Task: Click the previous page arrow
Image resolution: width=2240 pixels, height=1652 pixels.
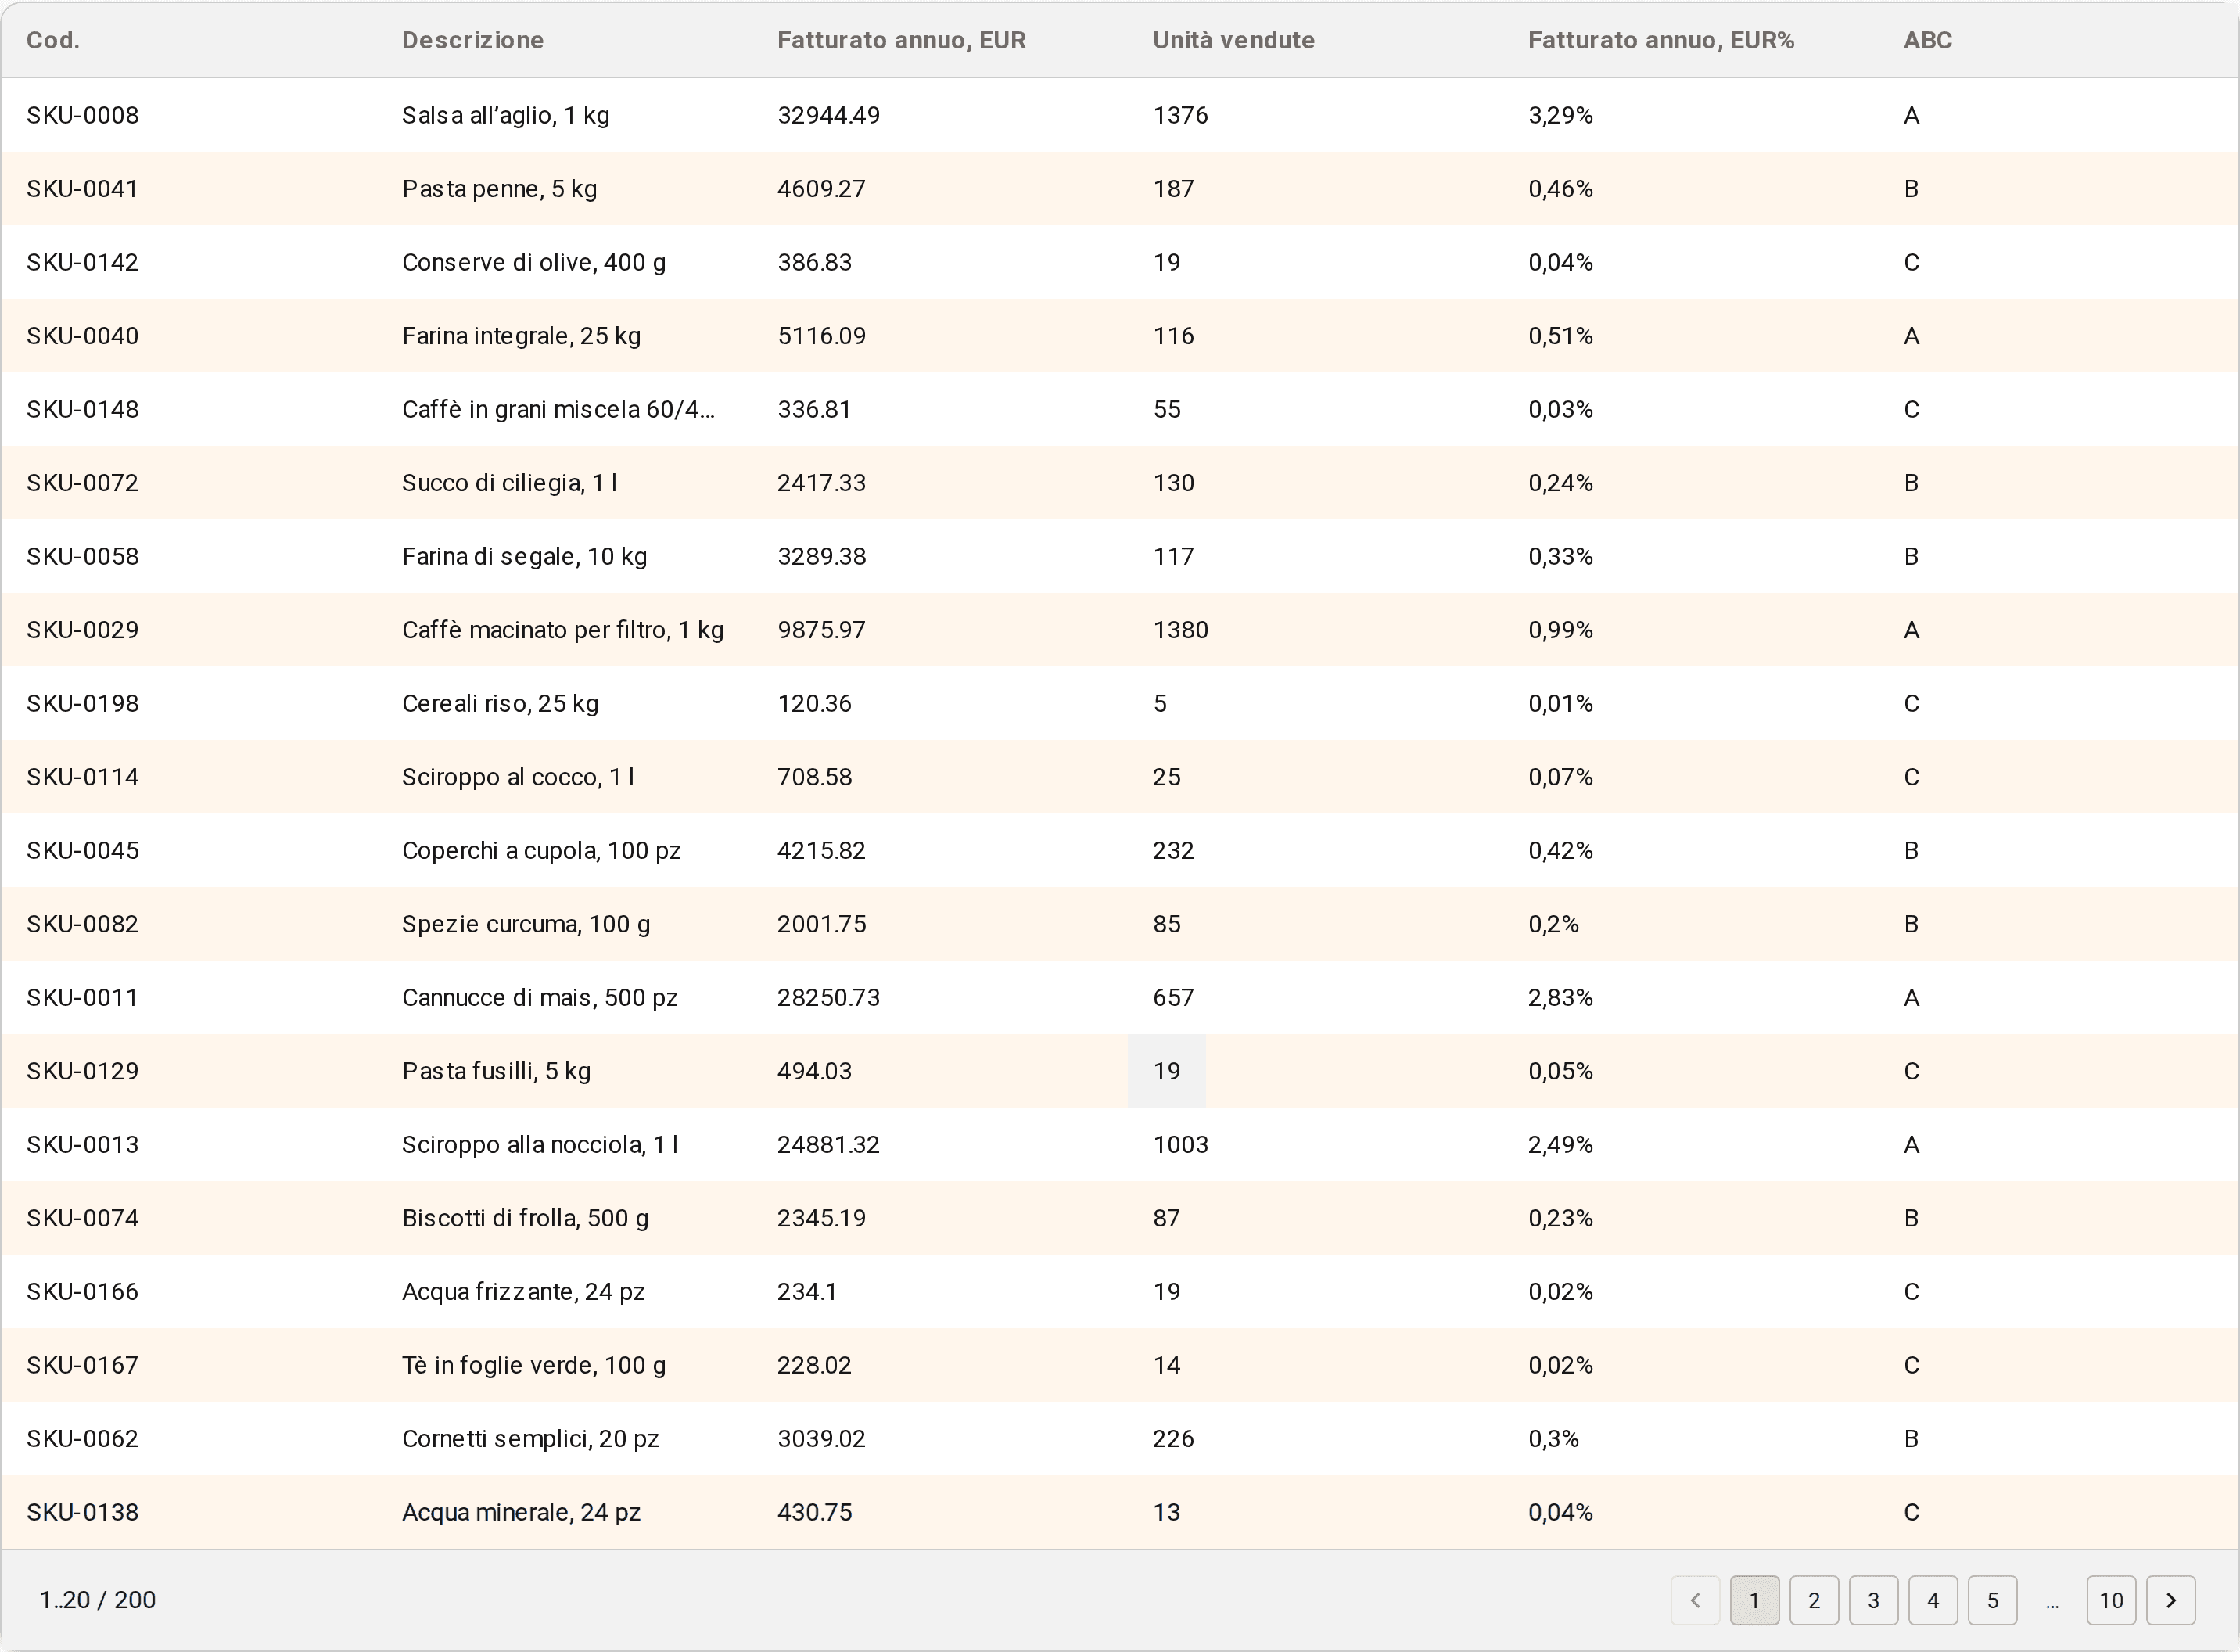Action: point(1695,1601)
